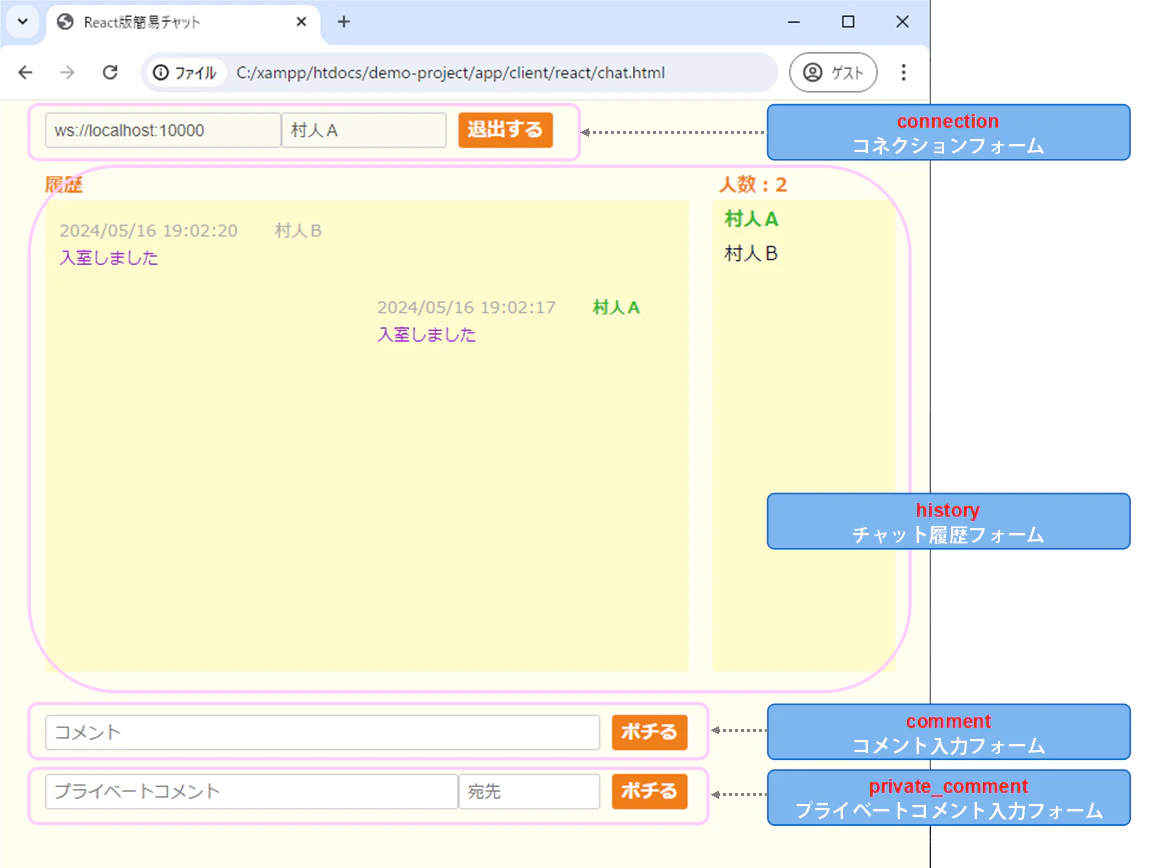Click the コメント input field

[x=322, y=732]
